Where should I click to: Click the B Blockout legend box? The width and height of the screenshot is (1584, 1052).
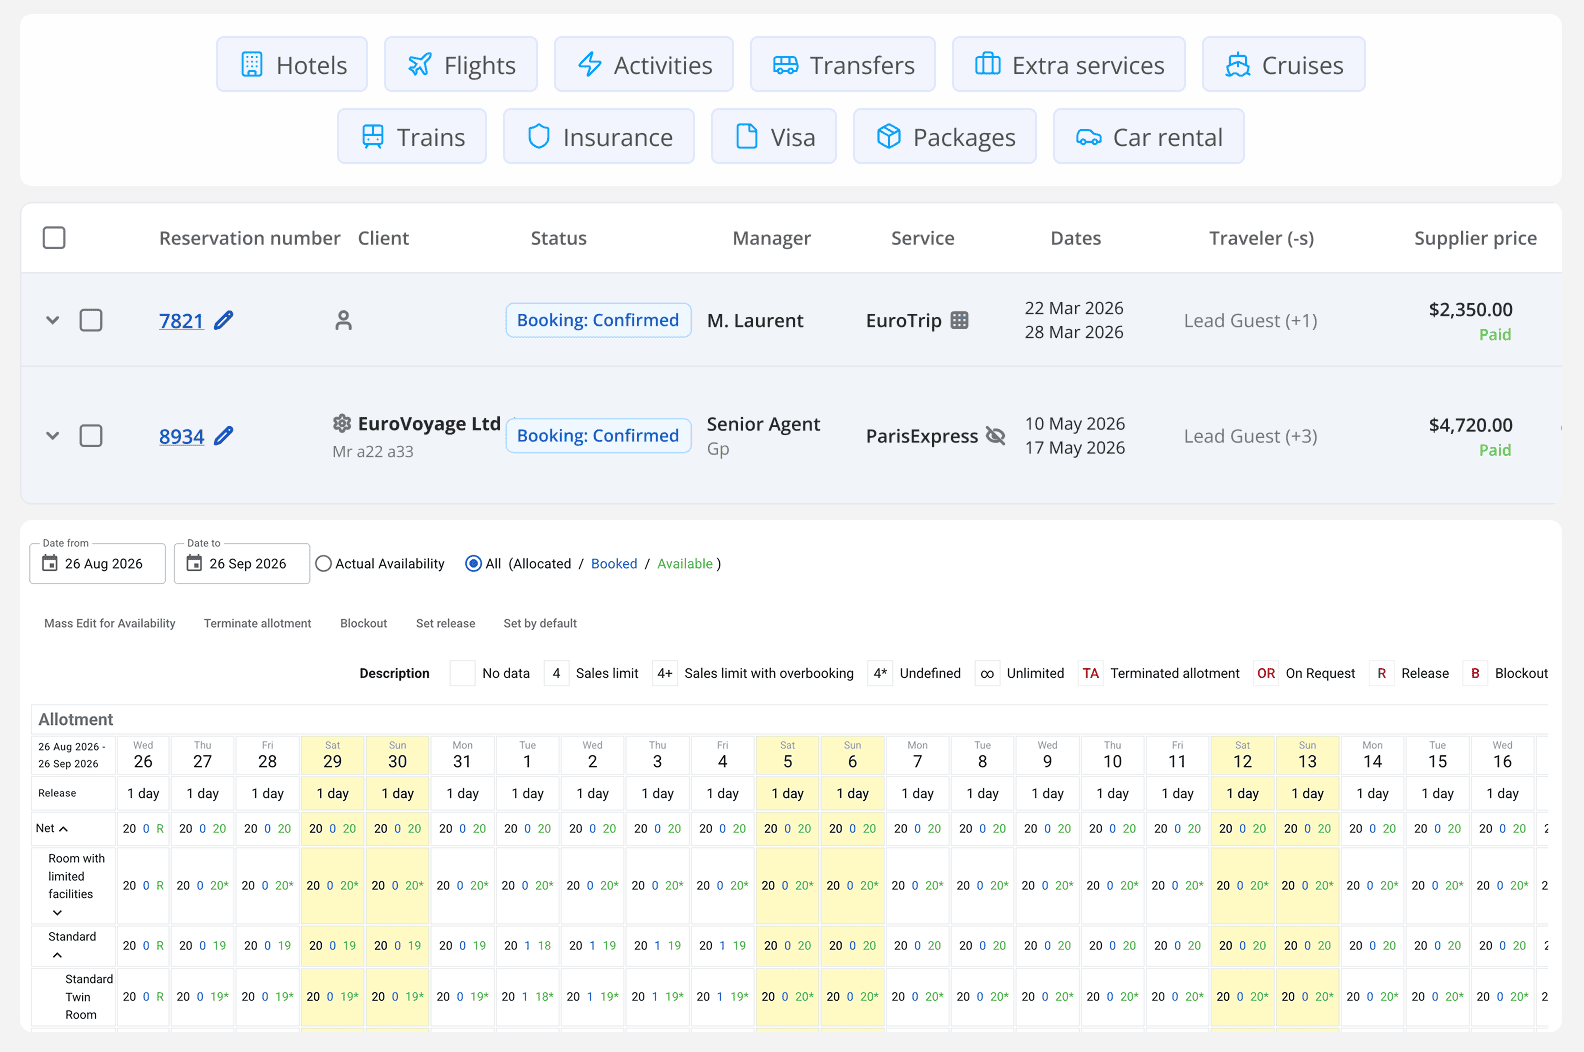(x=1475, y=673)
